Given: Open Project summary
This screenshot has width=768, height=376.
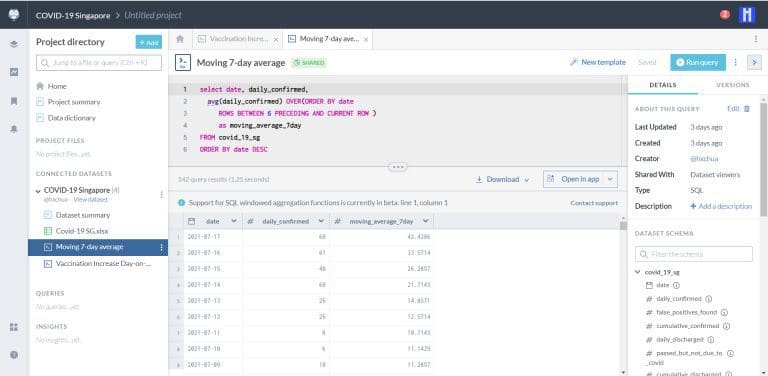Looking at the screenshot, I should [73, 102].
